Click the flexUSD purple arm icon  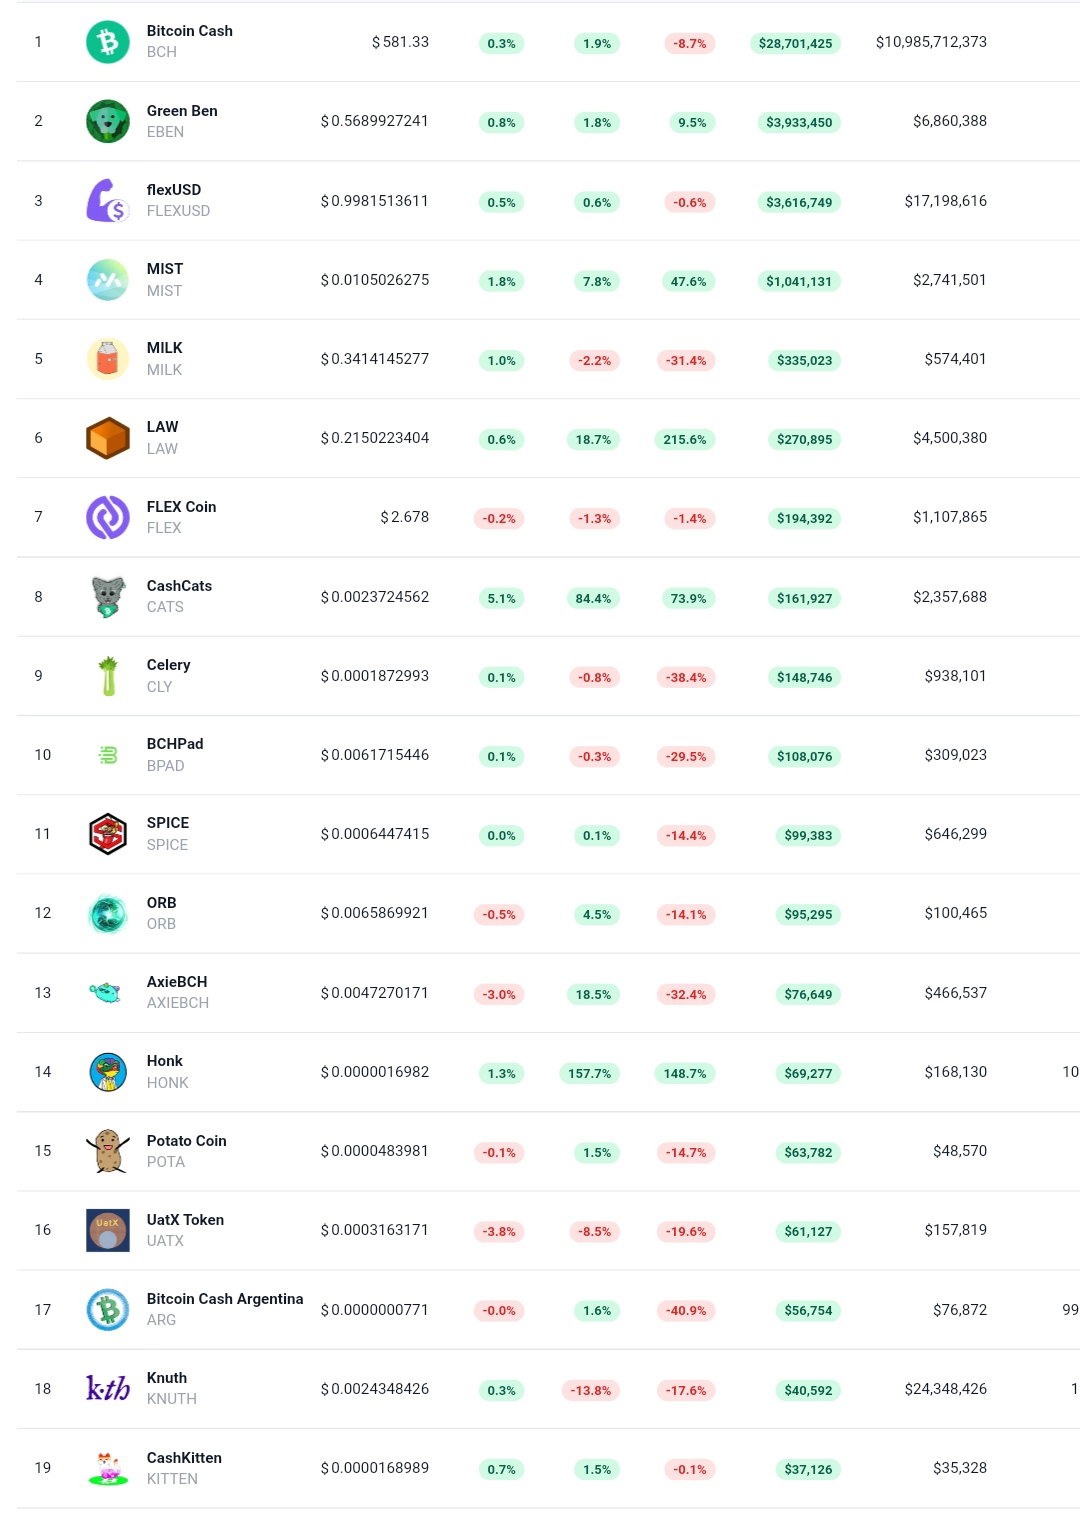[x=108, y=200]
